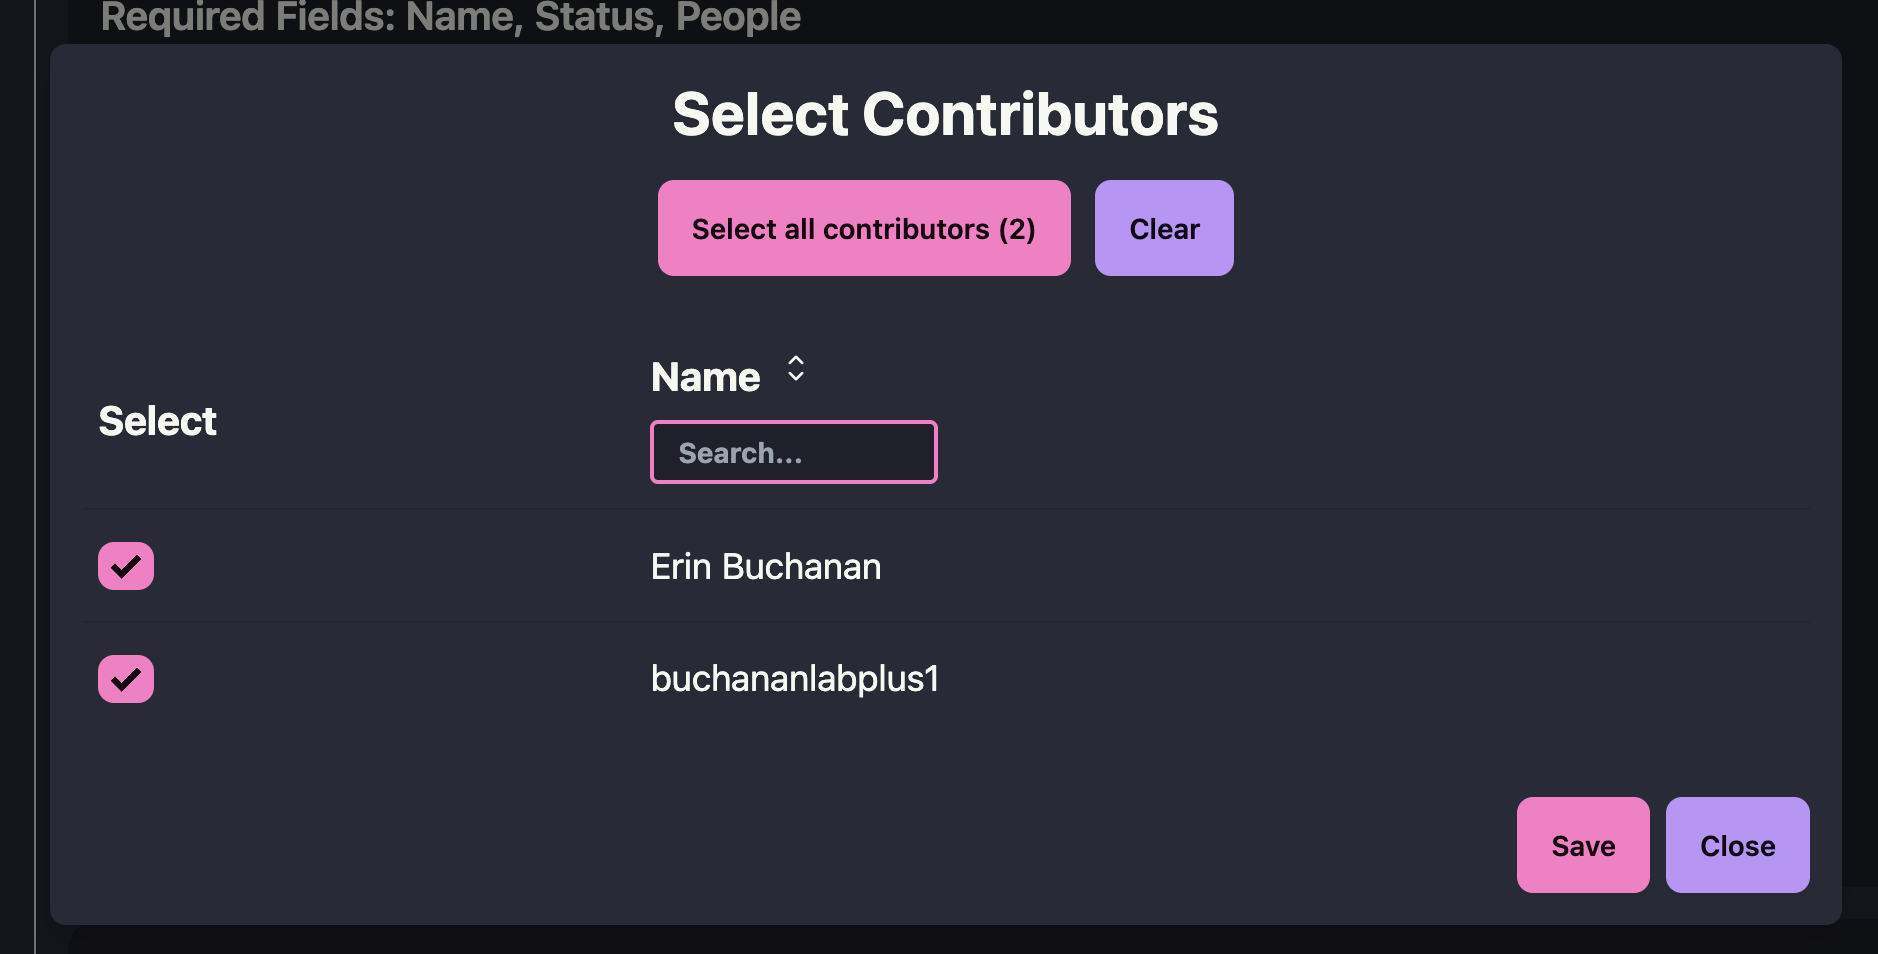Viewport: 1878px width, 954px height.
Task: Click the checkmark in buchananlabplus1's row
Action: point(126,680)
